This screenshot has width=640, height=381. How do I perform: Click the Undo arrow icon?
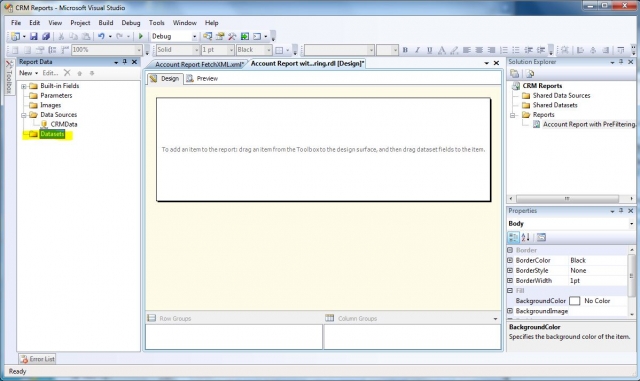click(x=101, y=36)
